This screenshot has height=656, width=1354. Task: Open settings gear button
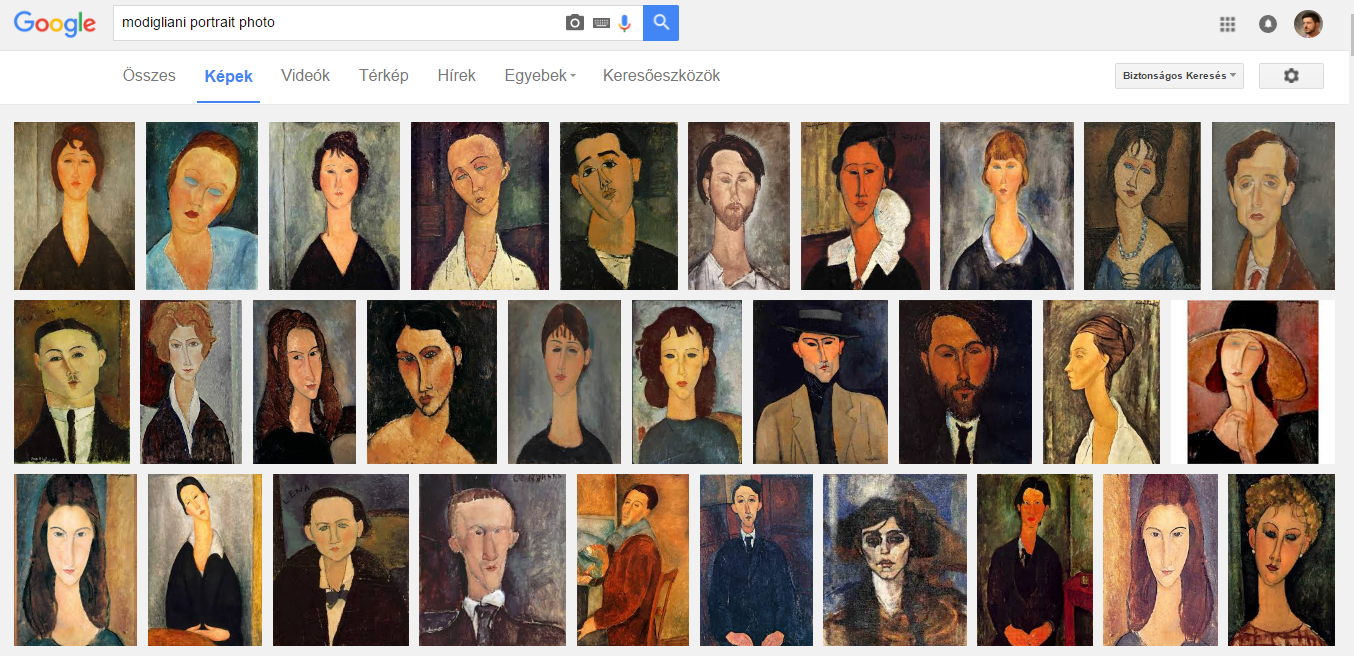click(x=1291, y=76)
